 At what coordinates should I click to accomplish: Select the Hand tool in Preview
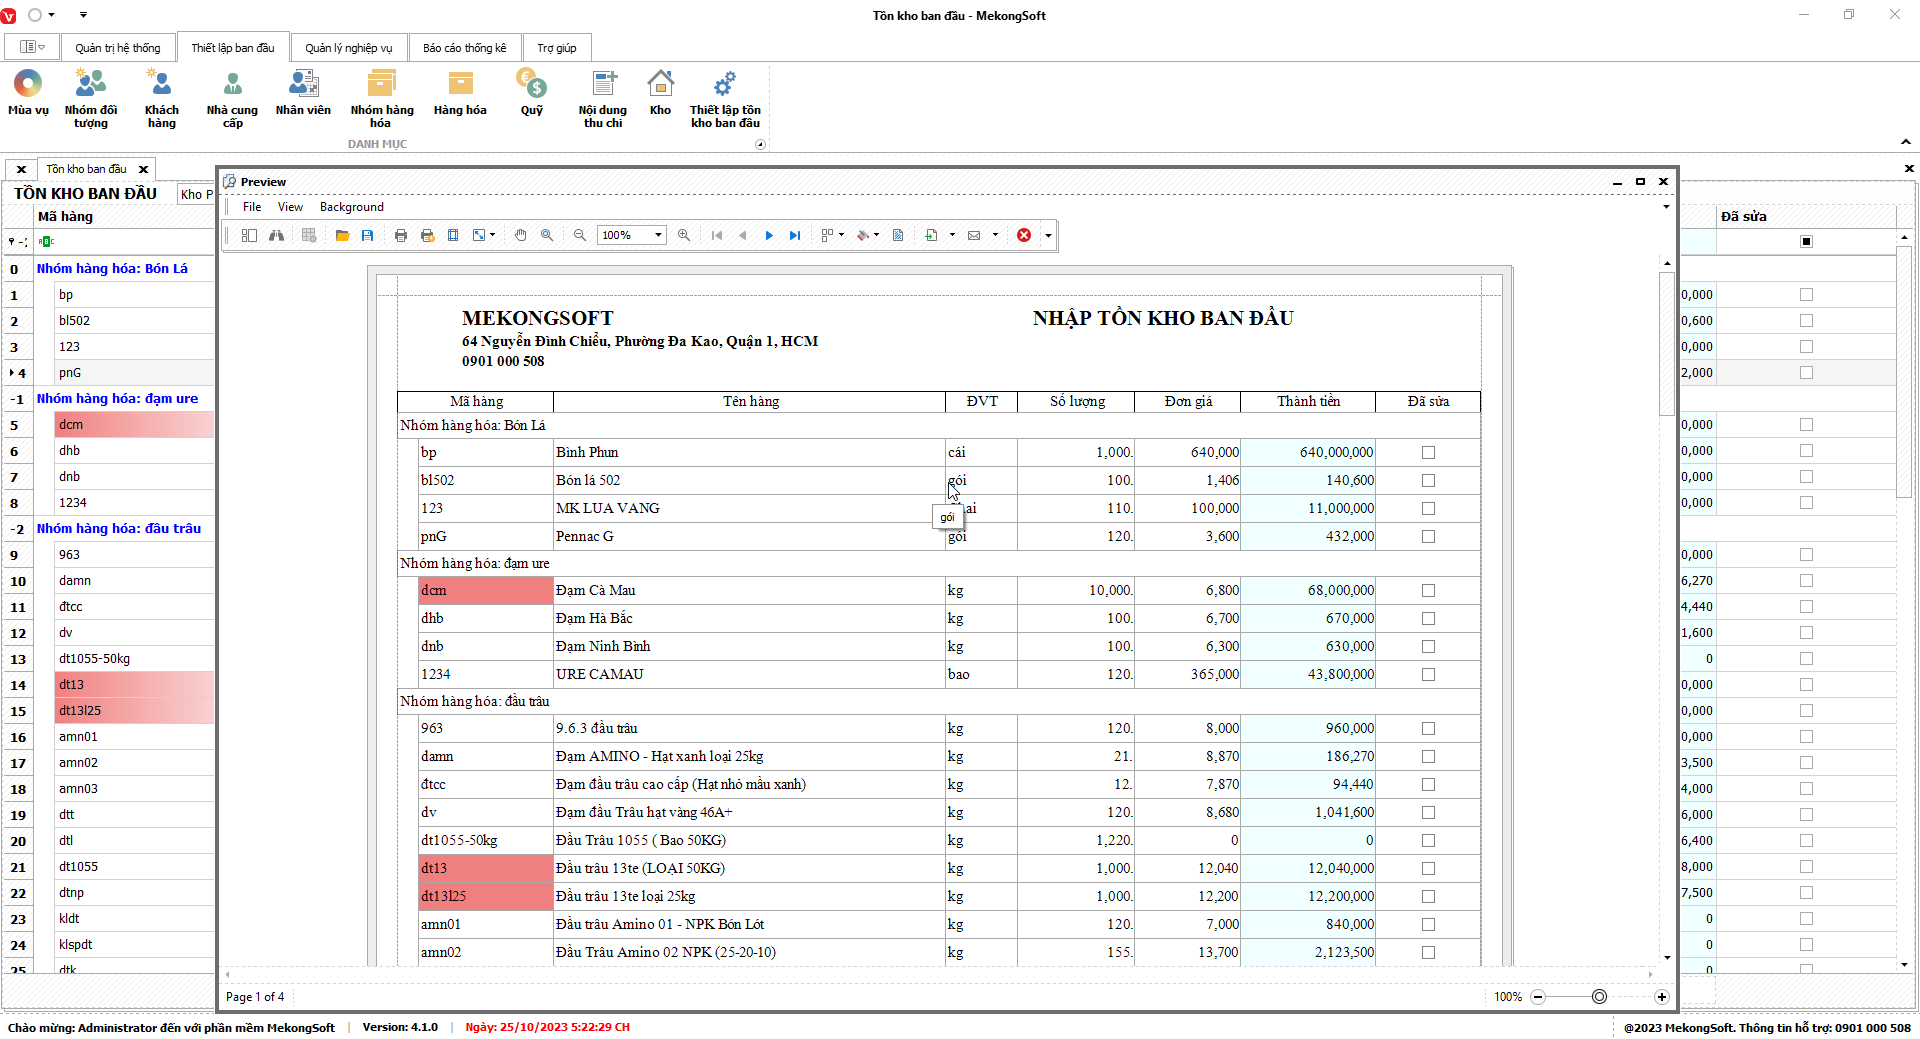click(x=520, y=235)
